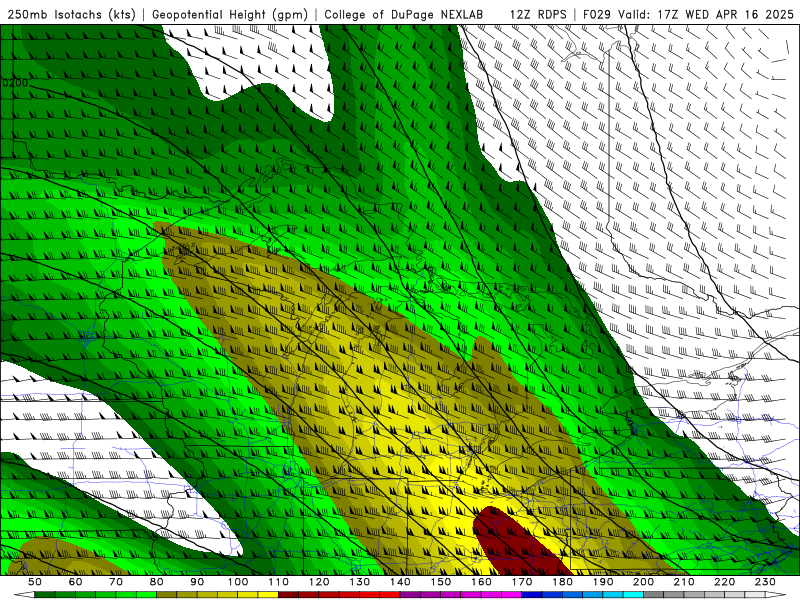The width and height of the screenshot is (800, 600).
Task: Click legend value 80
Action: tap(156, 582)
